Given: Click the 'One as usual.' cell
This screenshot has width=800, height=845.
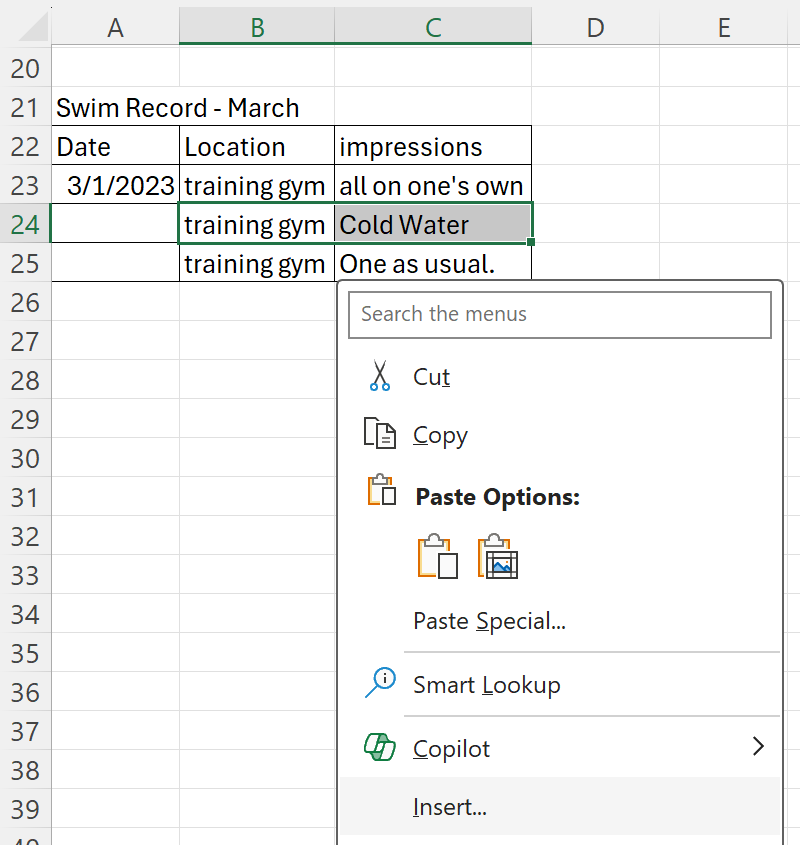Looking at the screenshot, I should [x=433, y=264].
